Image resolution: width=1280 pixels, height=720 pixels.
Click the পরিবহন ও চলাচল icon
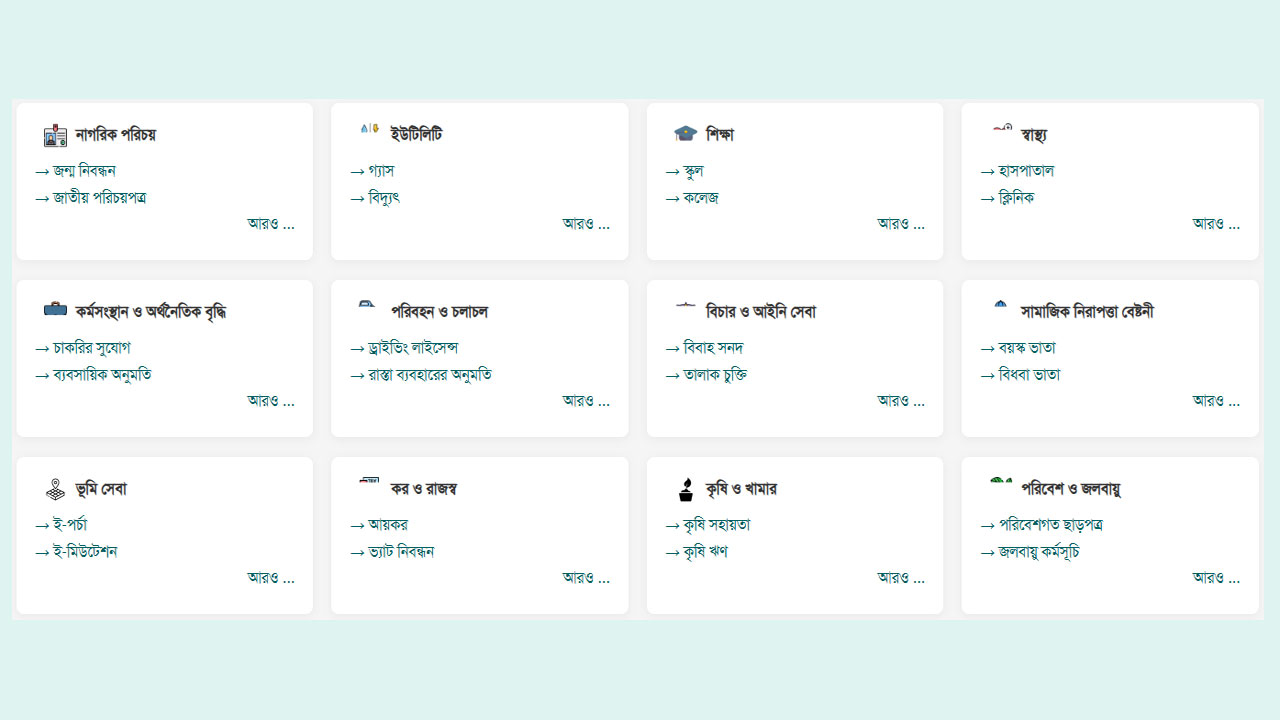pos(369,304)
